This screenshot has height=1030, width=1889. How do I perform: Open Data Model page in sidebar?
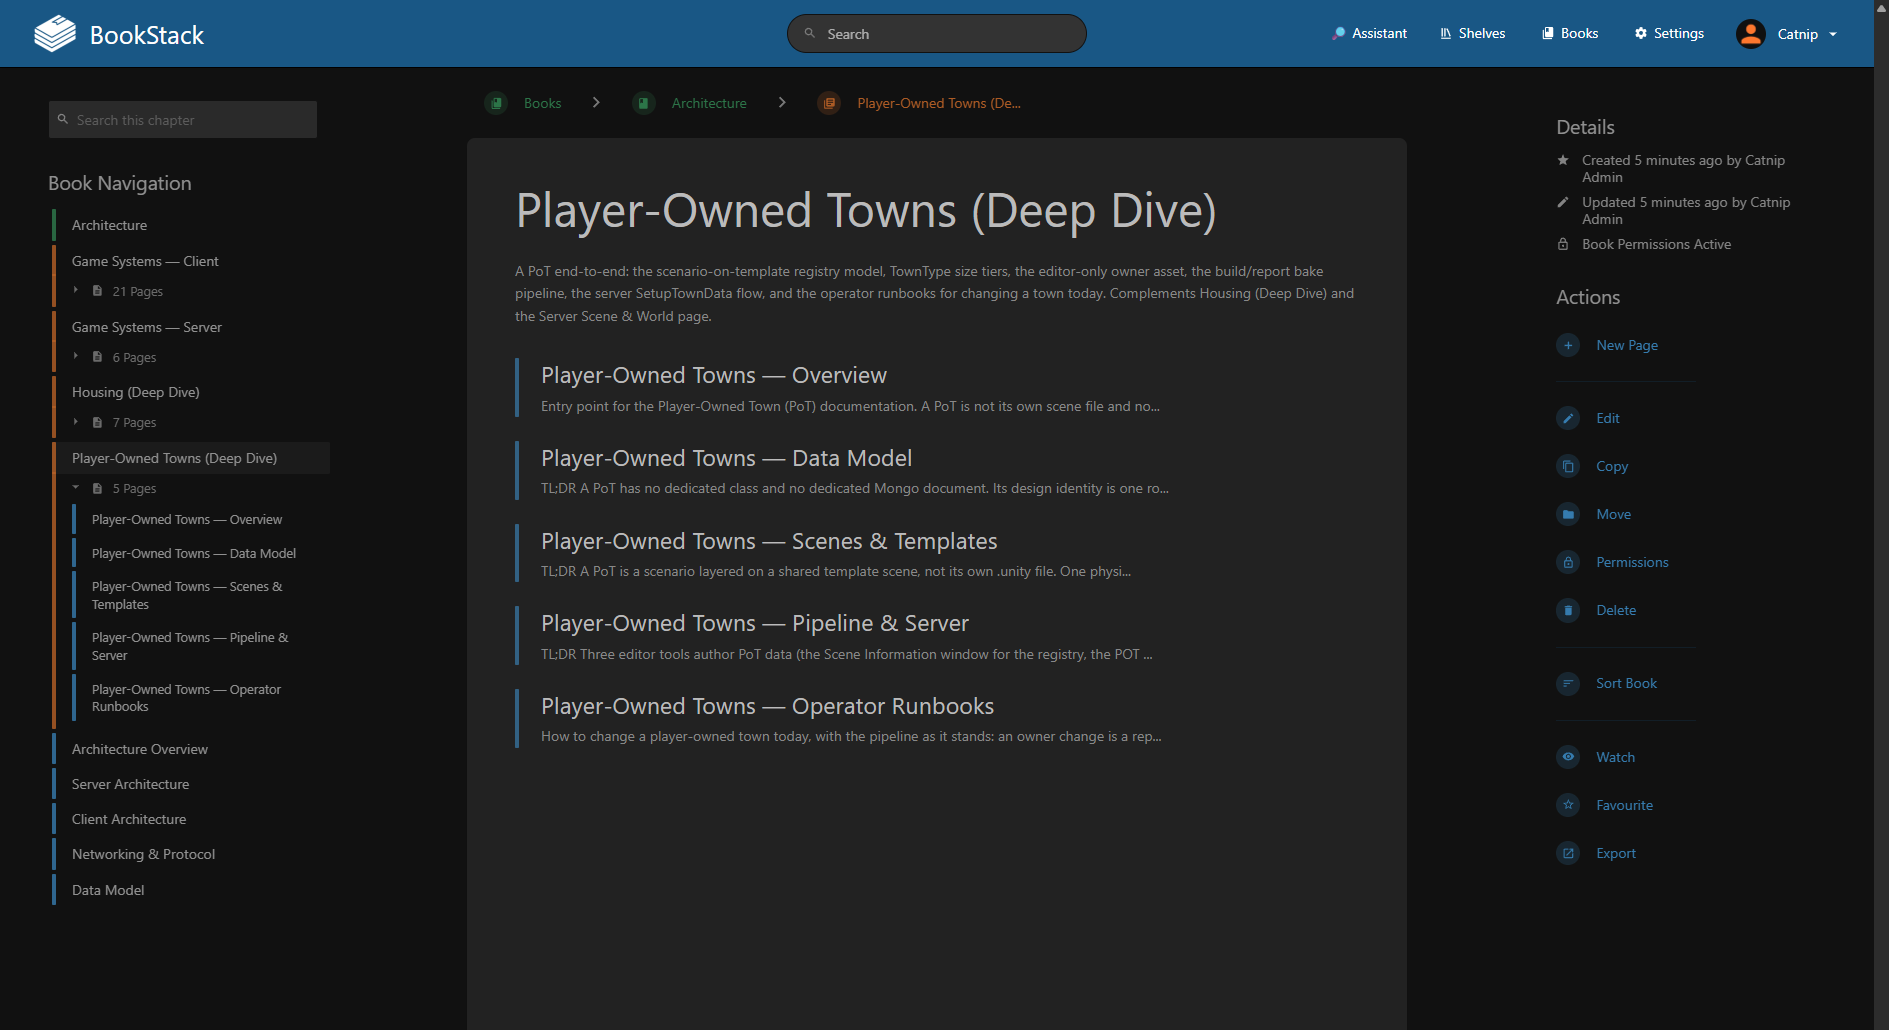coord(108,890)
